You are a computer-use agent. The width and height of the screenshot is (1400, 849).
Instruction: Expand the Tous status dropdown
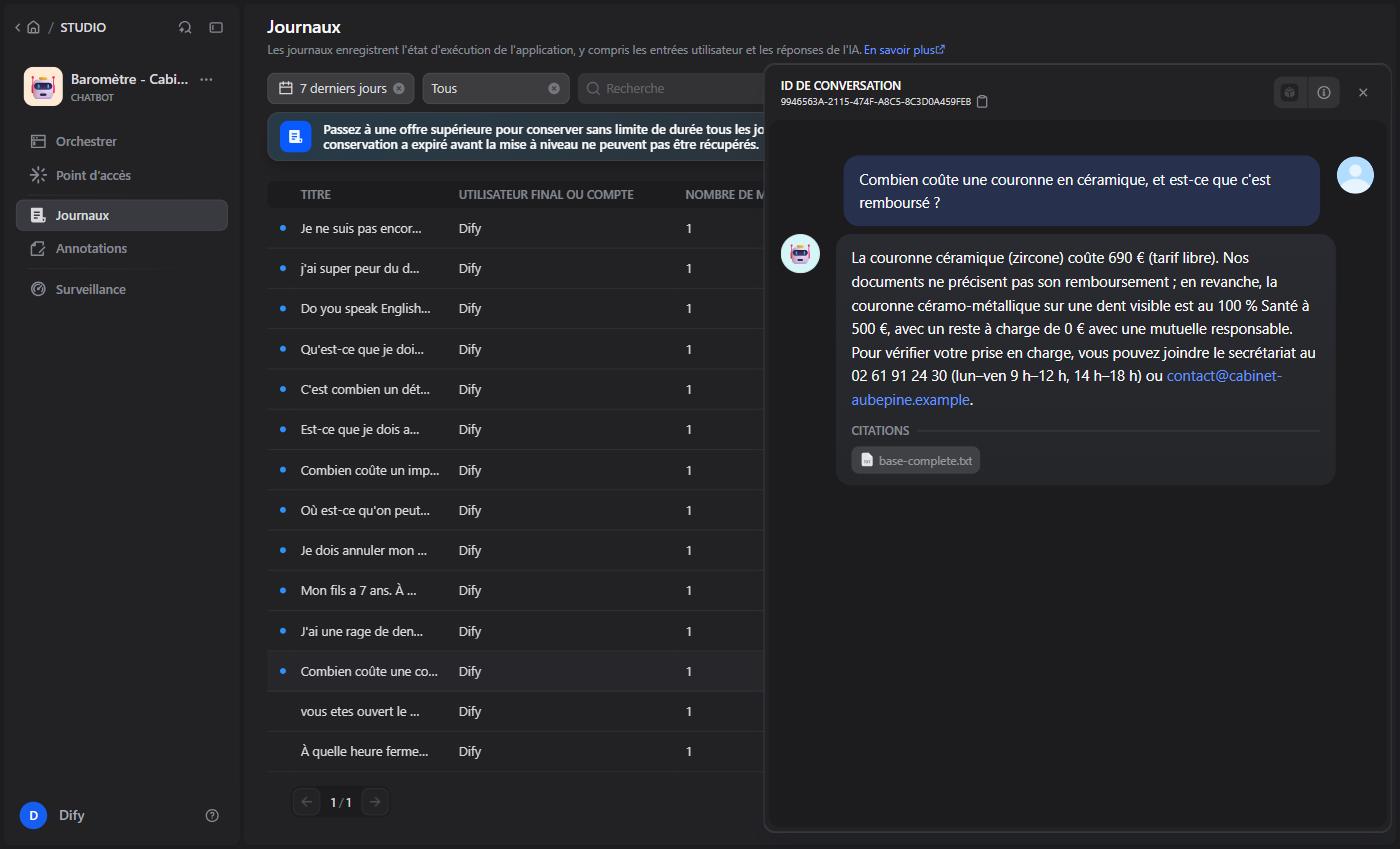pos(487,88)
